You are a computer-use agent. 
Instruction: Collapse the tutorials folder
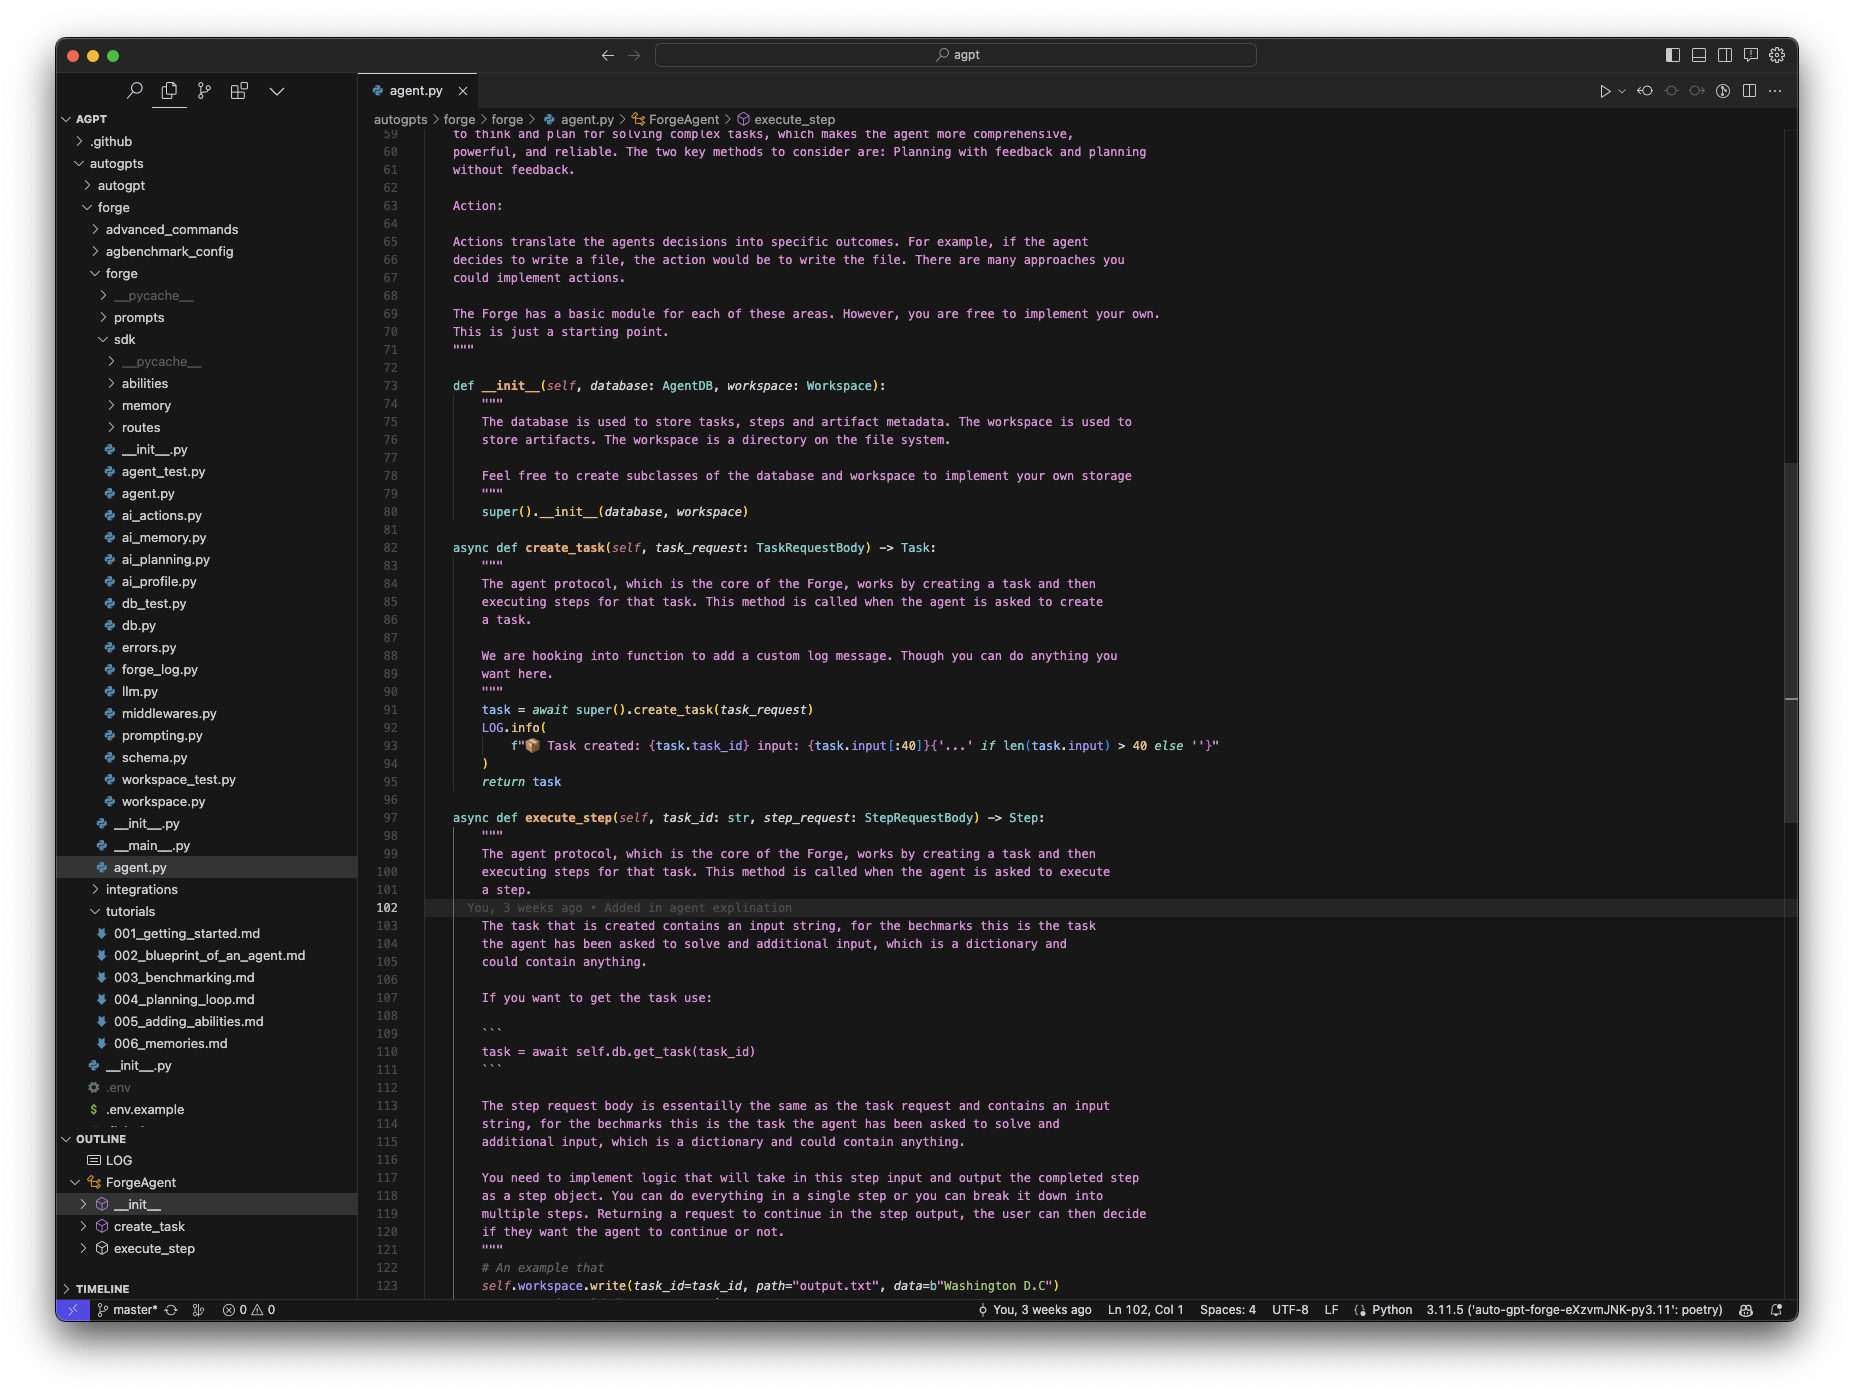pyautogui.click(x=130, y=912)
